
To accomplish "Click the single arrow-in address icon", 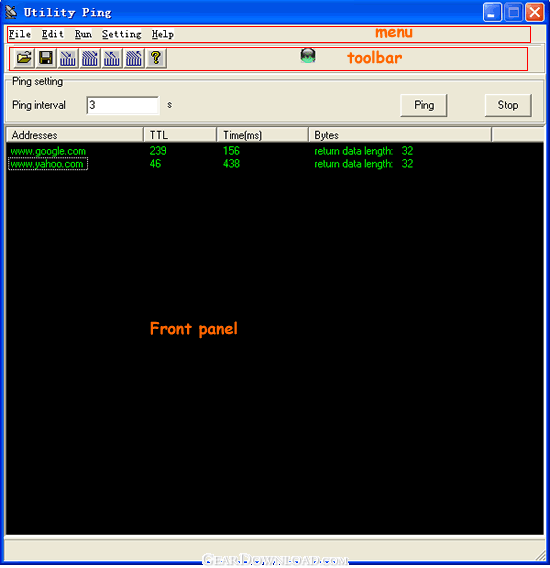I will [68, 58].
